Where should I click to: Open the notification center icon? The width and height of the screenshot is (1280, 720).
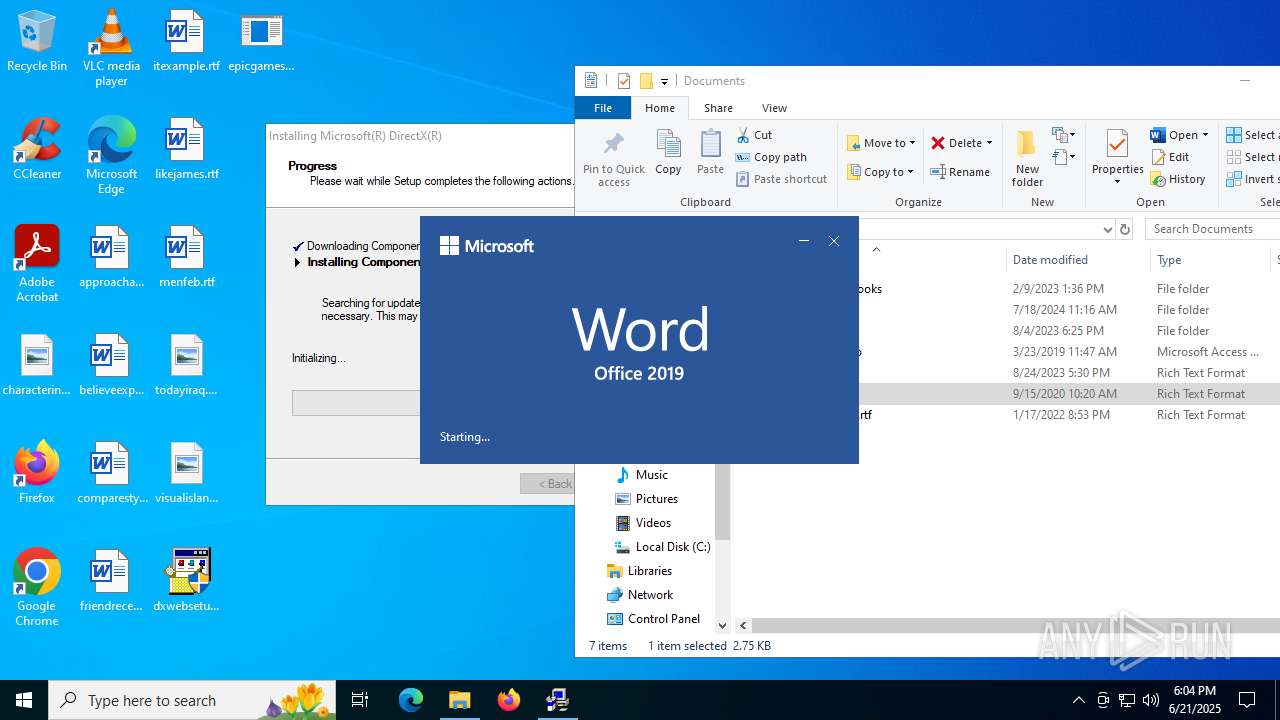tap(1247, 700)
